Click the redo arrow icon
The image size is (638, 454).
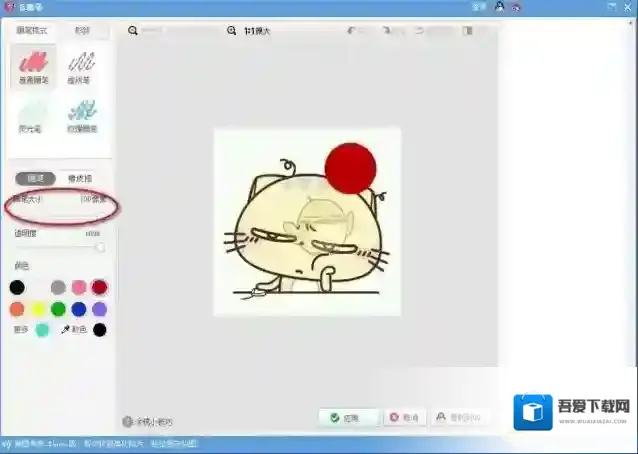[386, 31]
